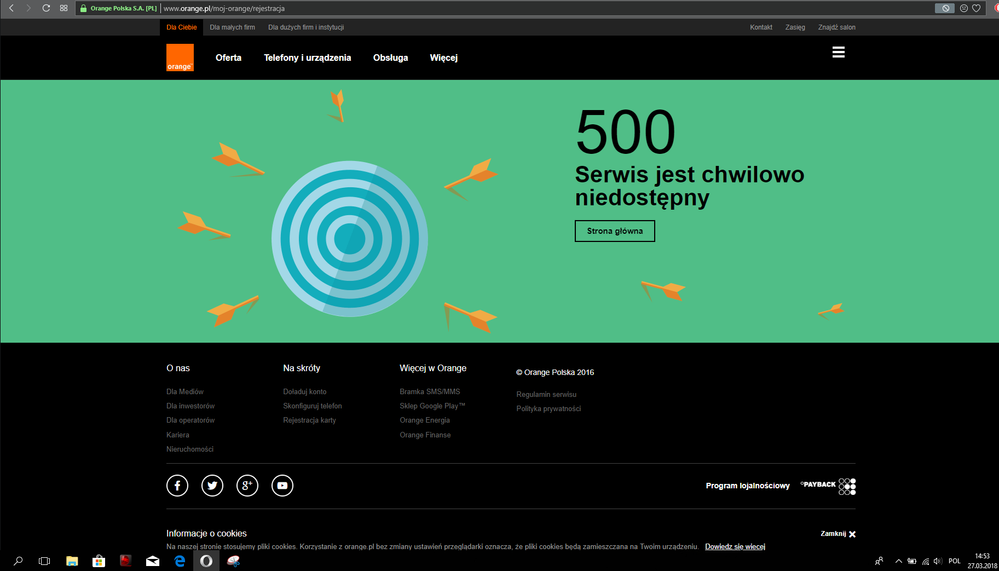999x571 pixels.
Task: Close the cookies notice with Zamknij
Action: (838, 534)
